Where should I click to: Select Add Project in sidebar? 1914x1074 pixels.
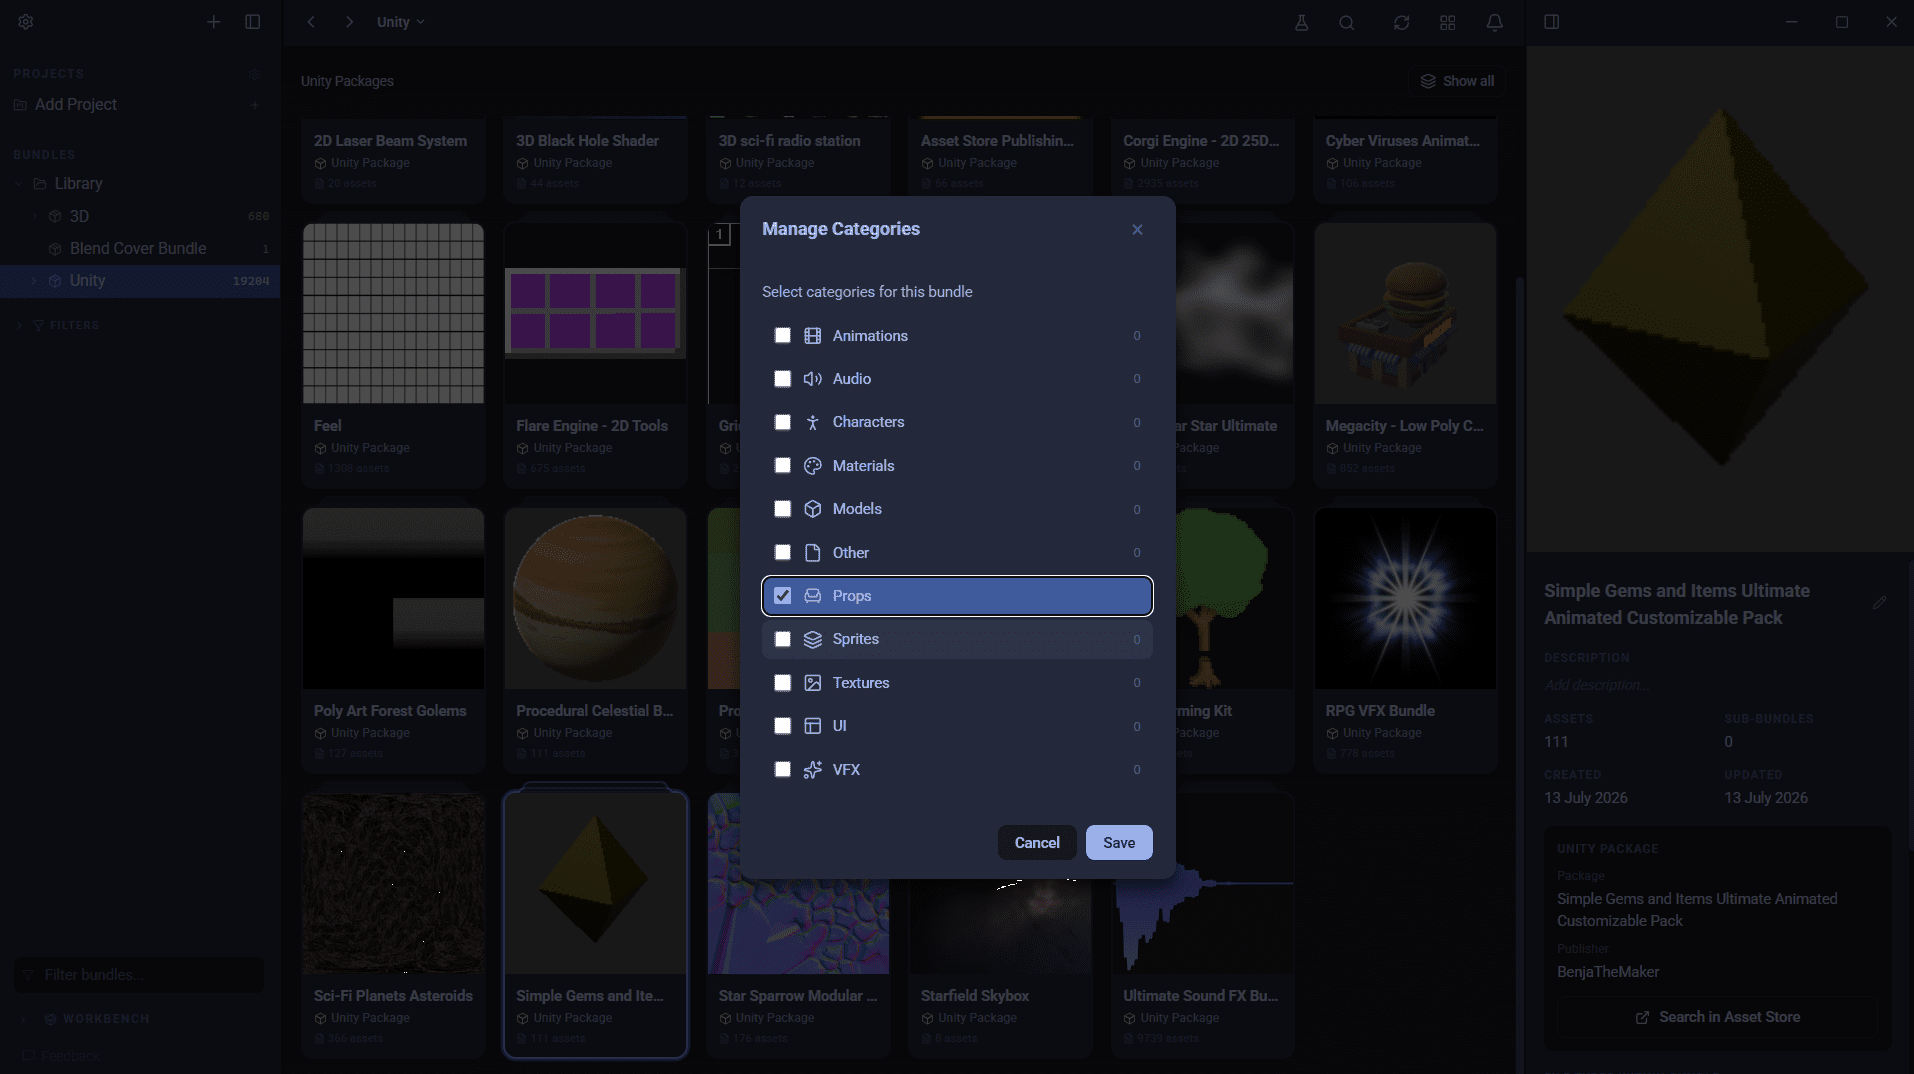pos(76,105)
